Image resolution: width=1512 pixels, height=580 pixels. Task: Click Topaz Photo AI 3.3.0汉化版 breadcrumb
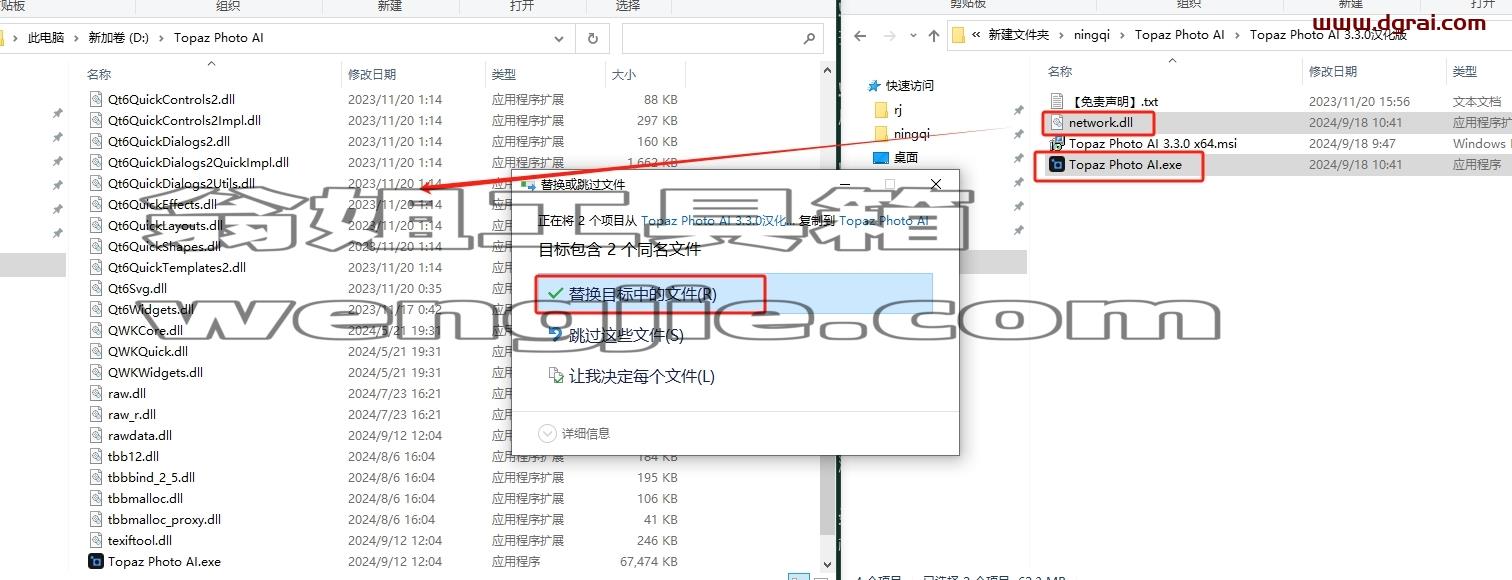pos(1329,35)
